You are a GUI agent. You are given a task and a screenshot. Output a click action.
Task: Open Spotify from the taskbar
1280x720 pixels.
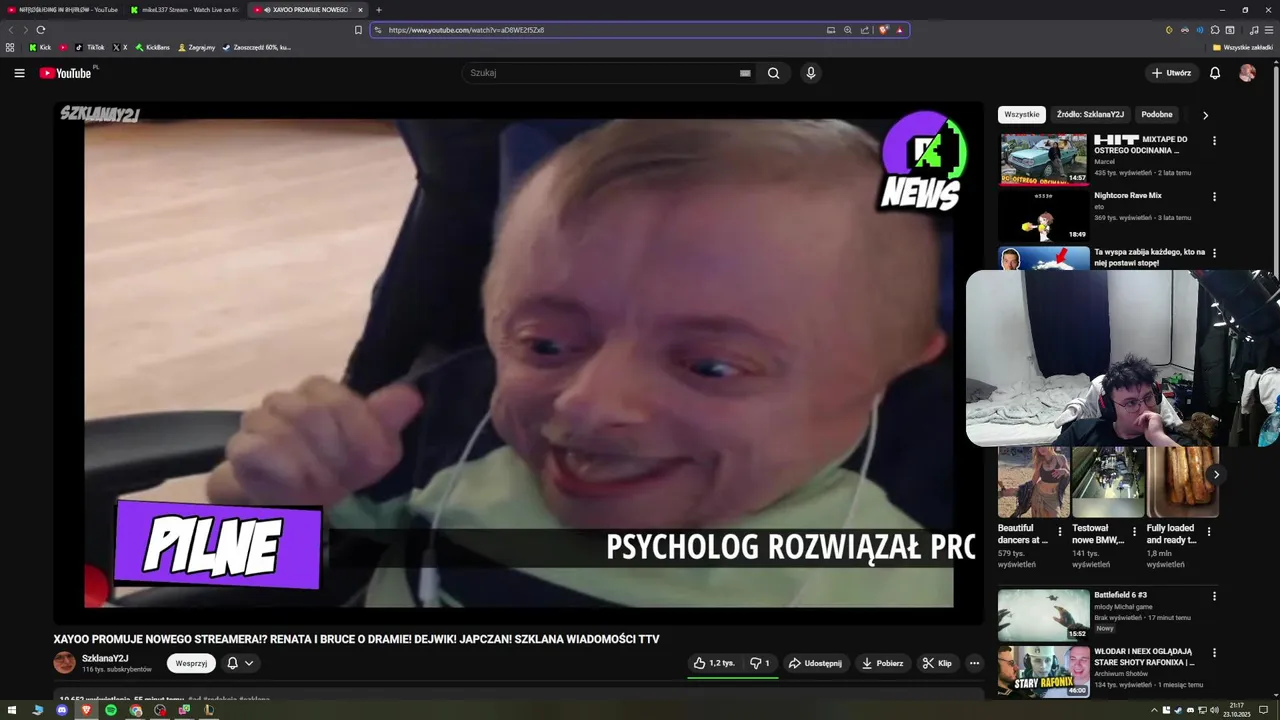[111, 710]
